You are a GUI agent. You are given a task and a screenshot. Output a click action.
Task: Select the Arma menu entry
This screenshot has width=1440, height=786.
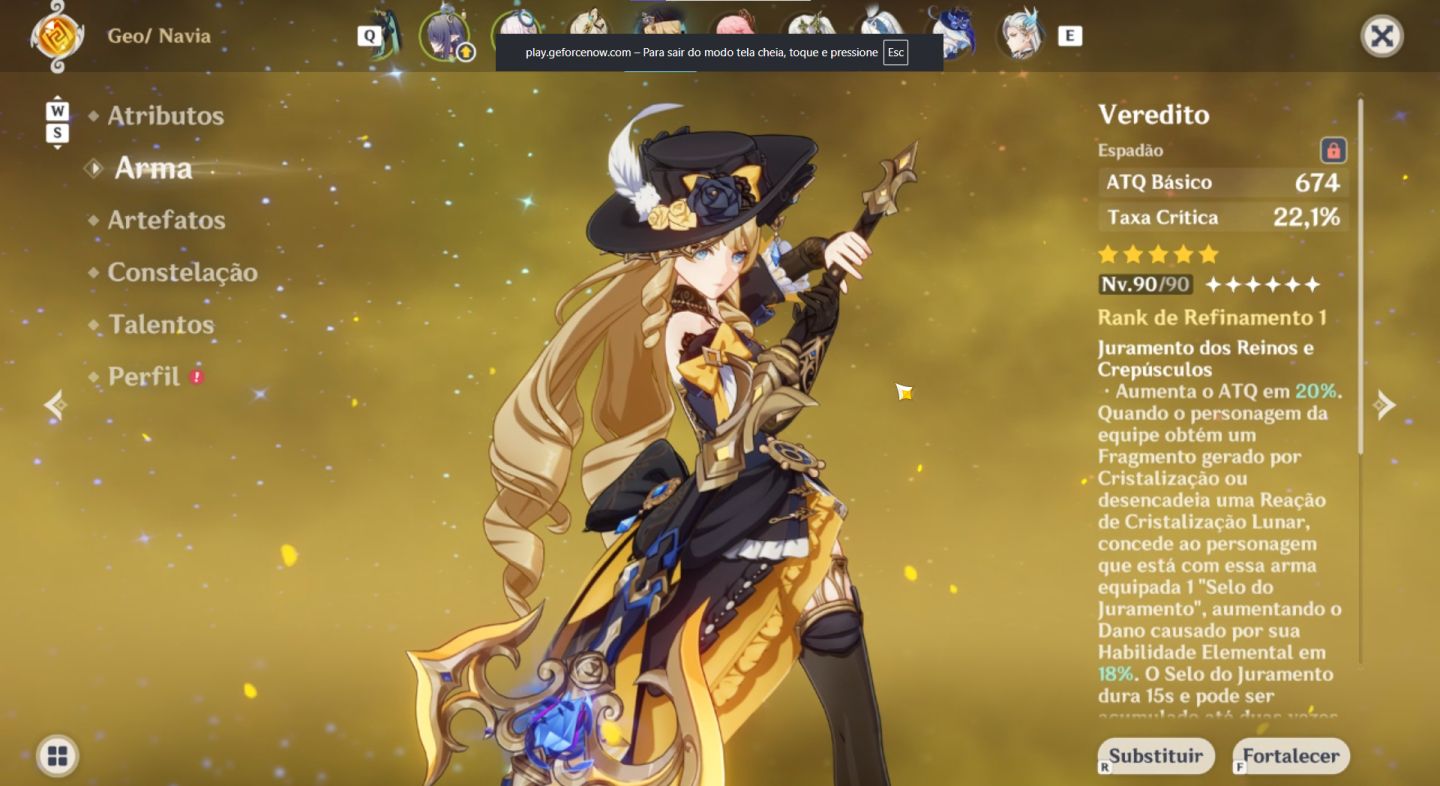pyautogui.click(x=153, y=168)
